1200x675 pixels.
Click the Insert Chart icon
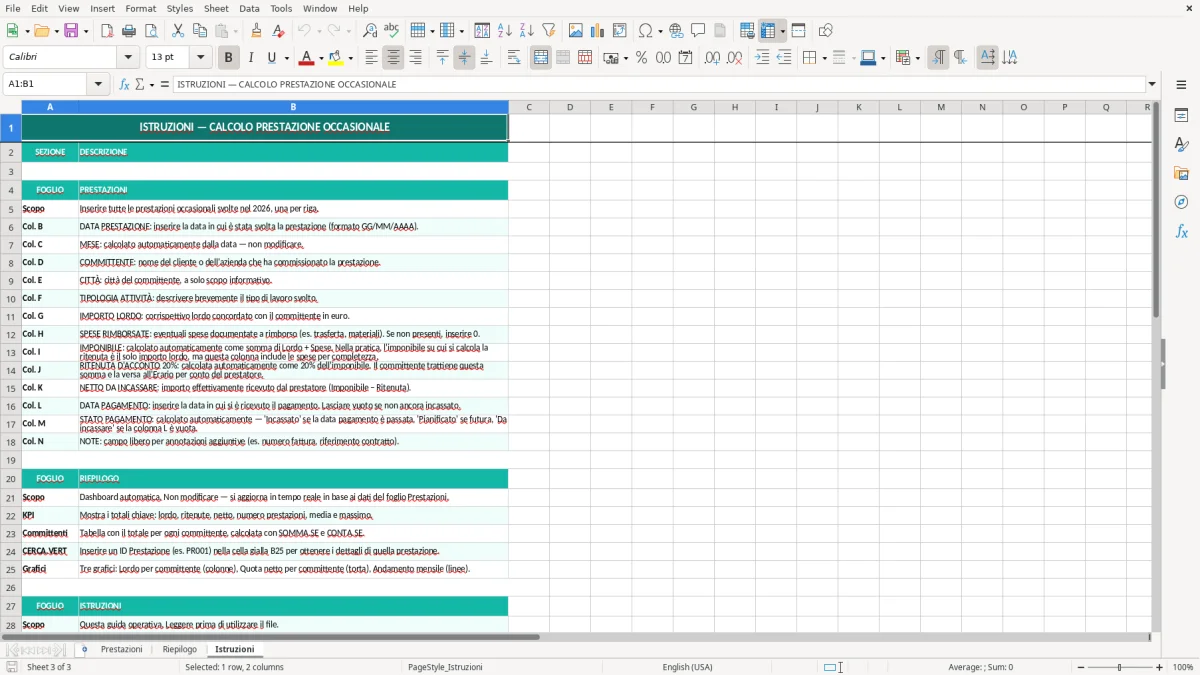click(x=598, y=31)
